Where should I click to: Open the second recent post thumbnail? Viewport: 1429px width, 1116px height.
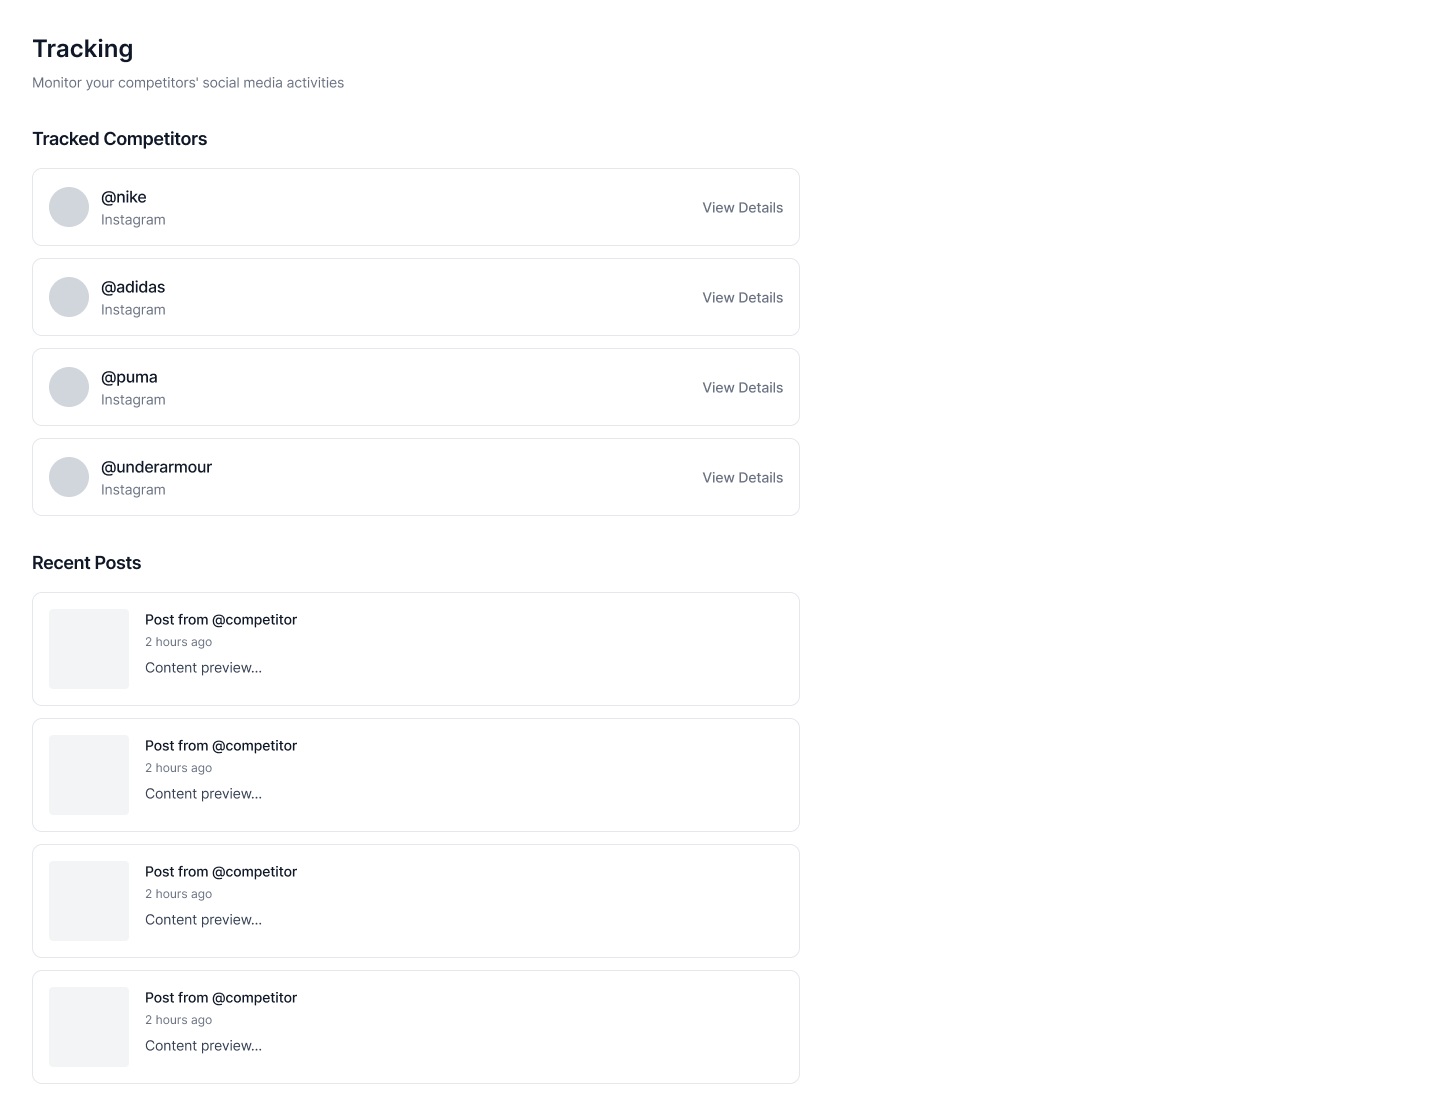(89, 775)
